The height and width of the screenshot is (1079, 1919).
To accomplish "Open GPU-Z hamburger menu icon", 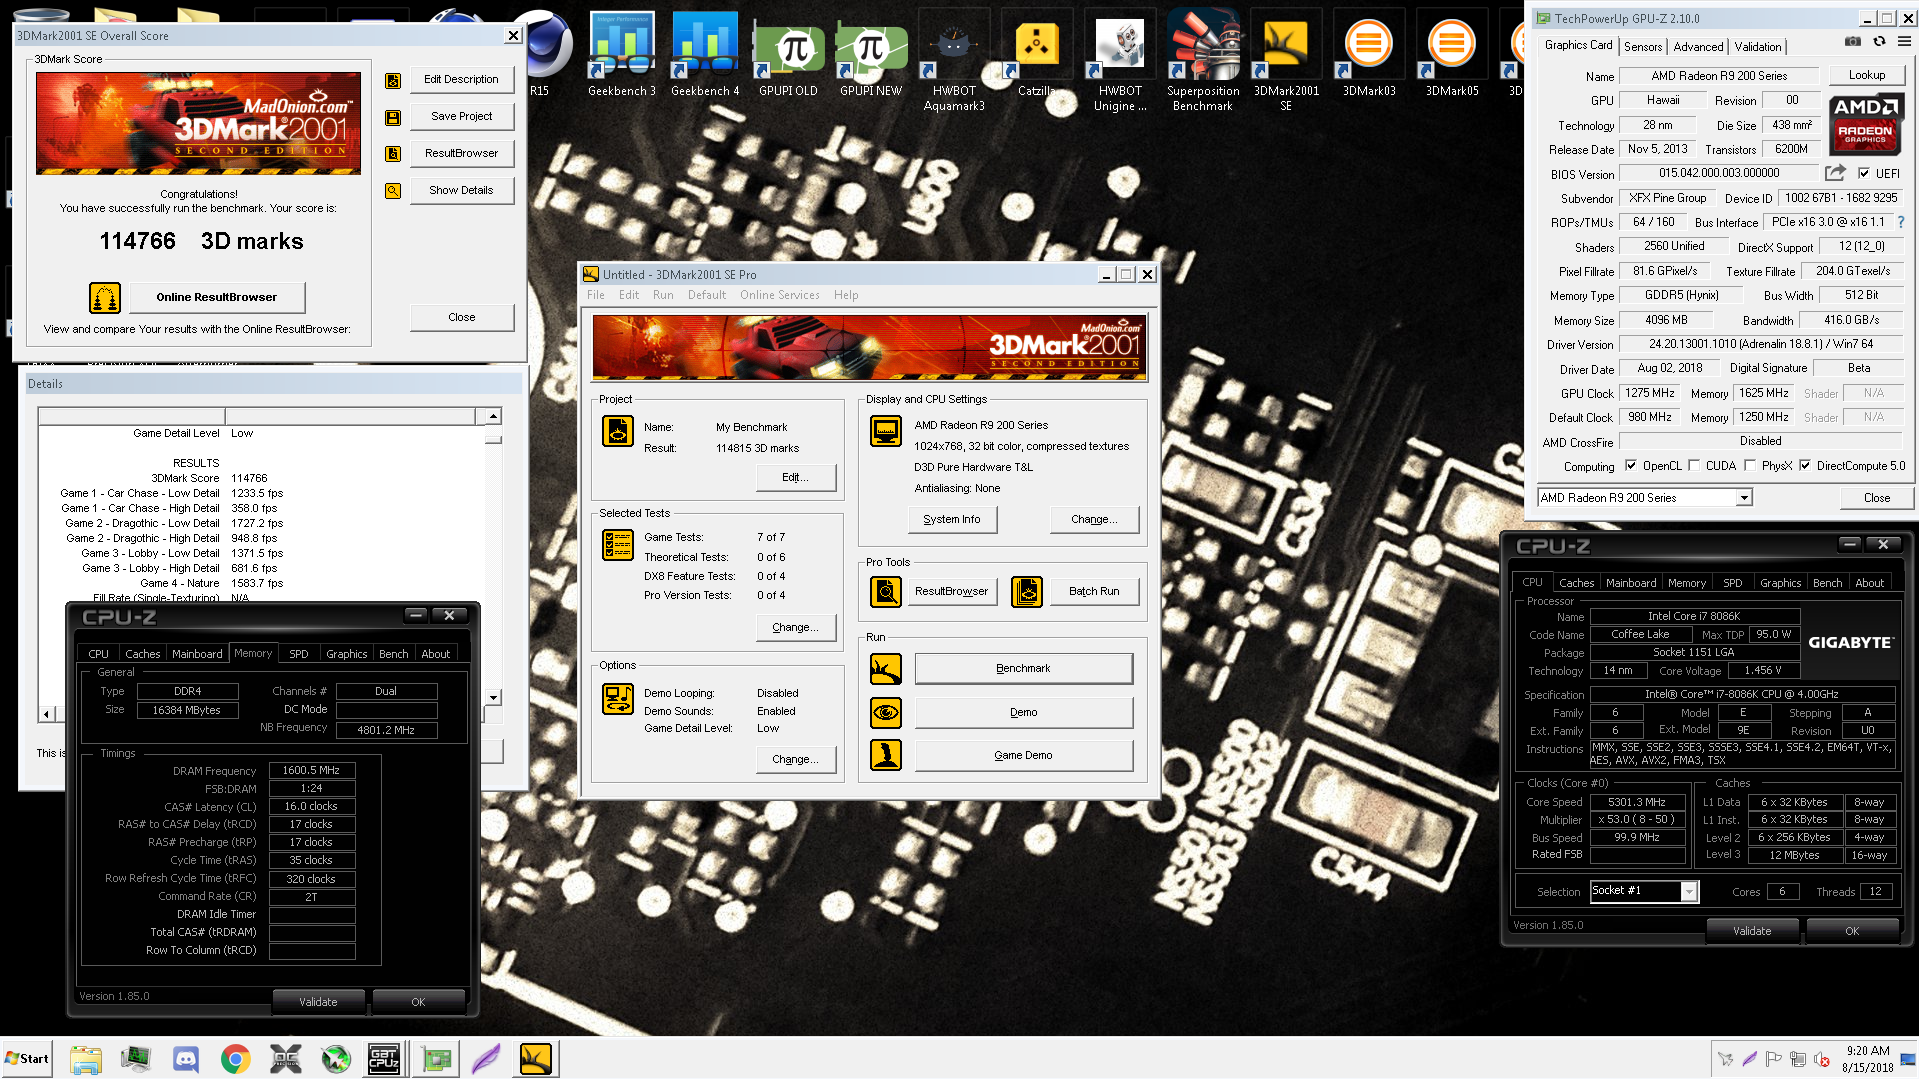I will tap(1904, 42).
